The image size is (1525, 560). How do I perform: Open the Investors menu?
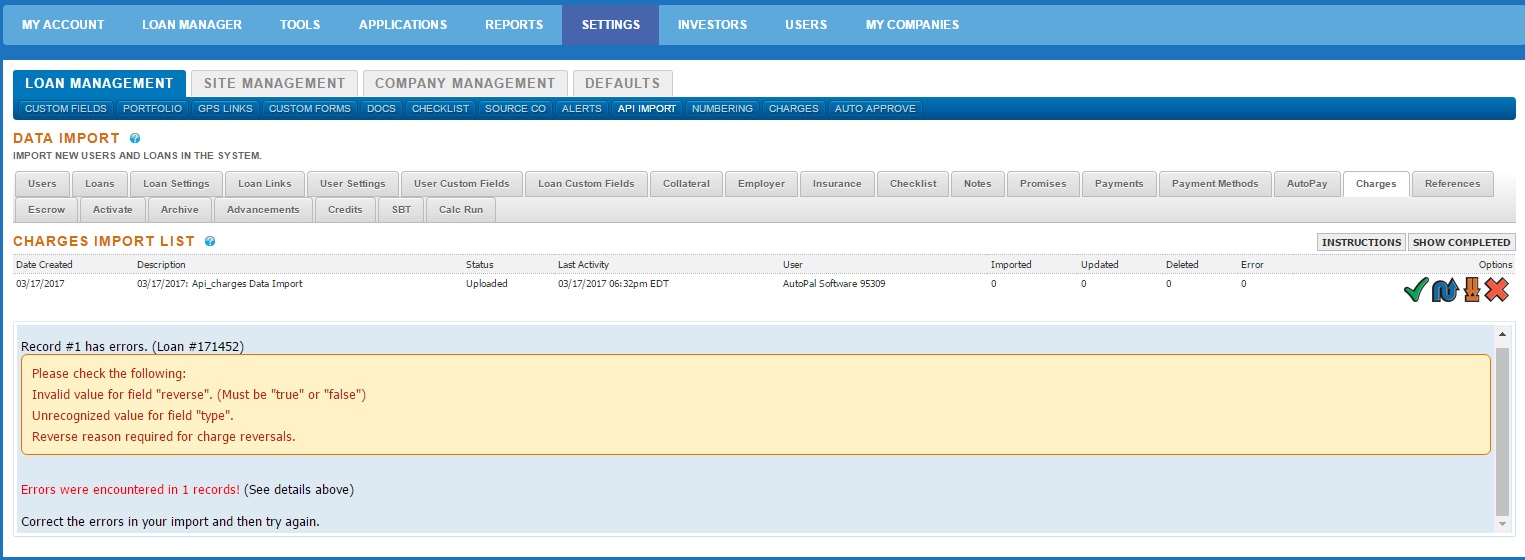point(712,25)
